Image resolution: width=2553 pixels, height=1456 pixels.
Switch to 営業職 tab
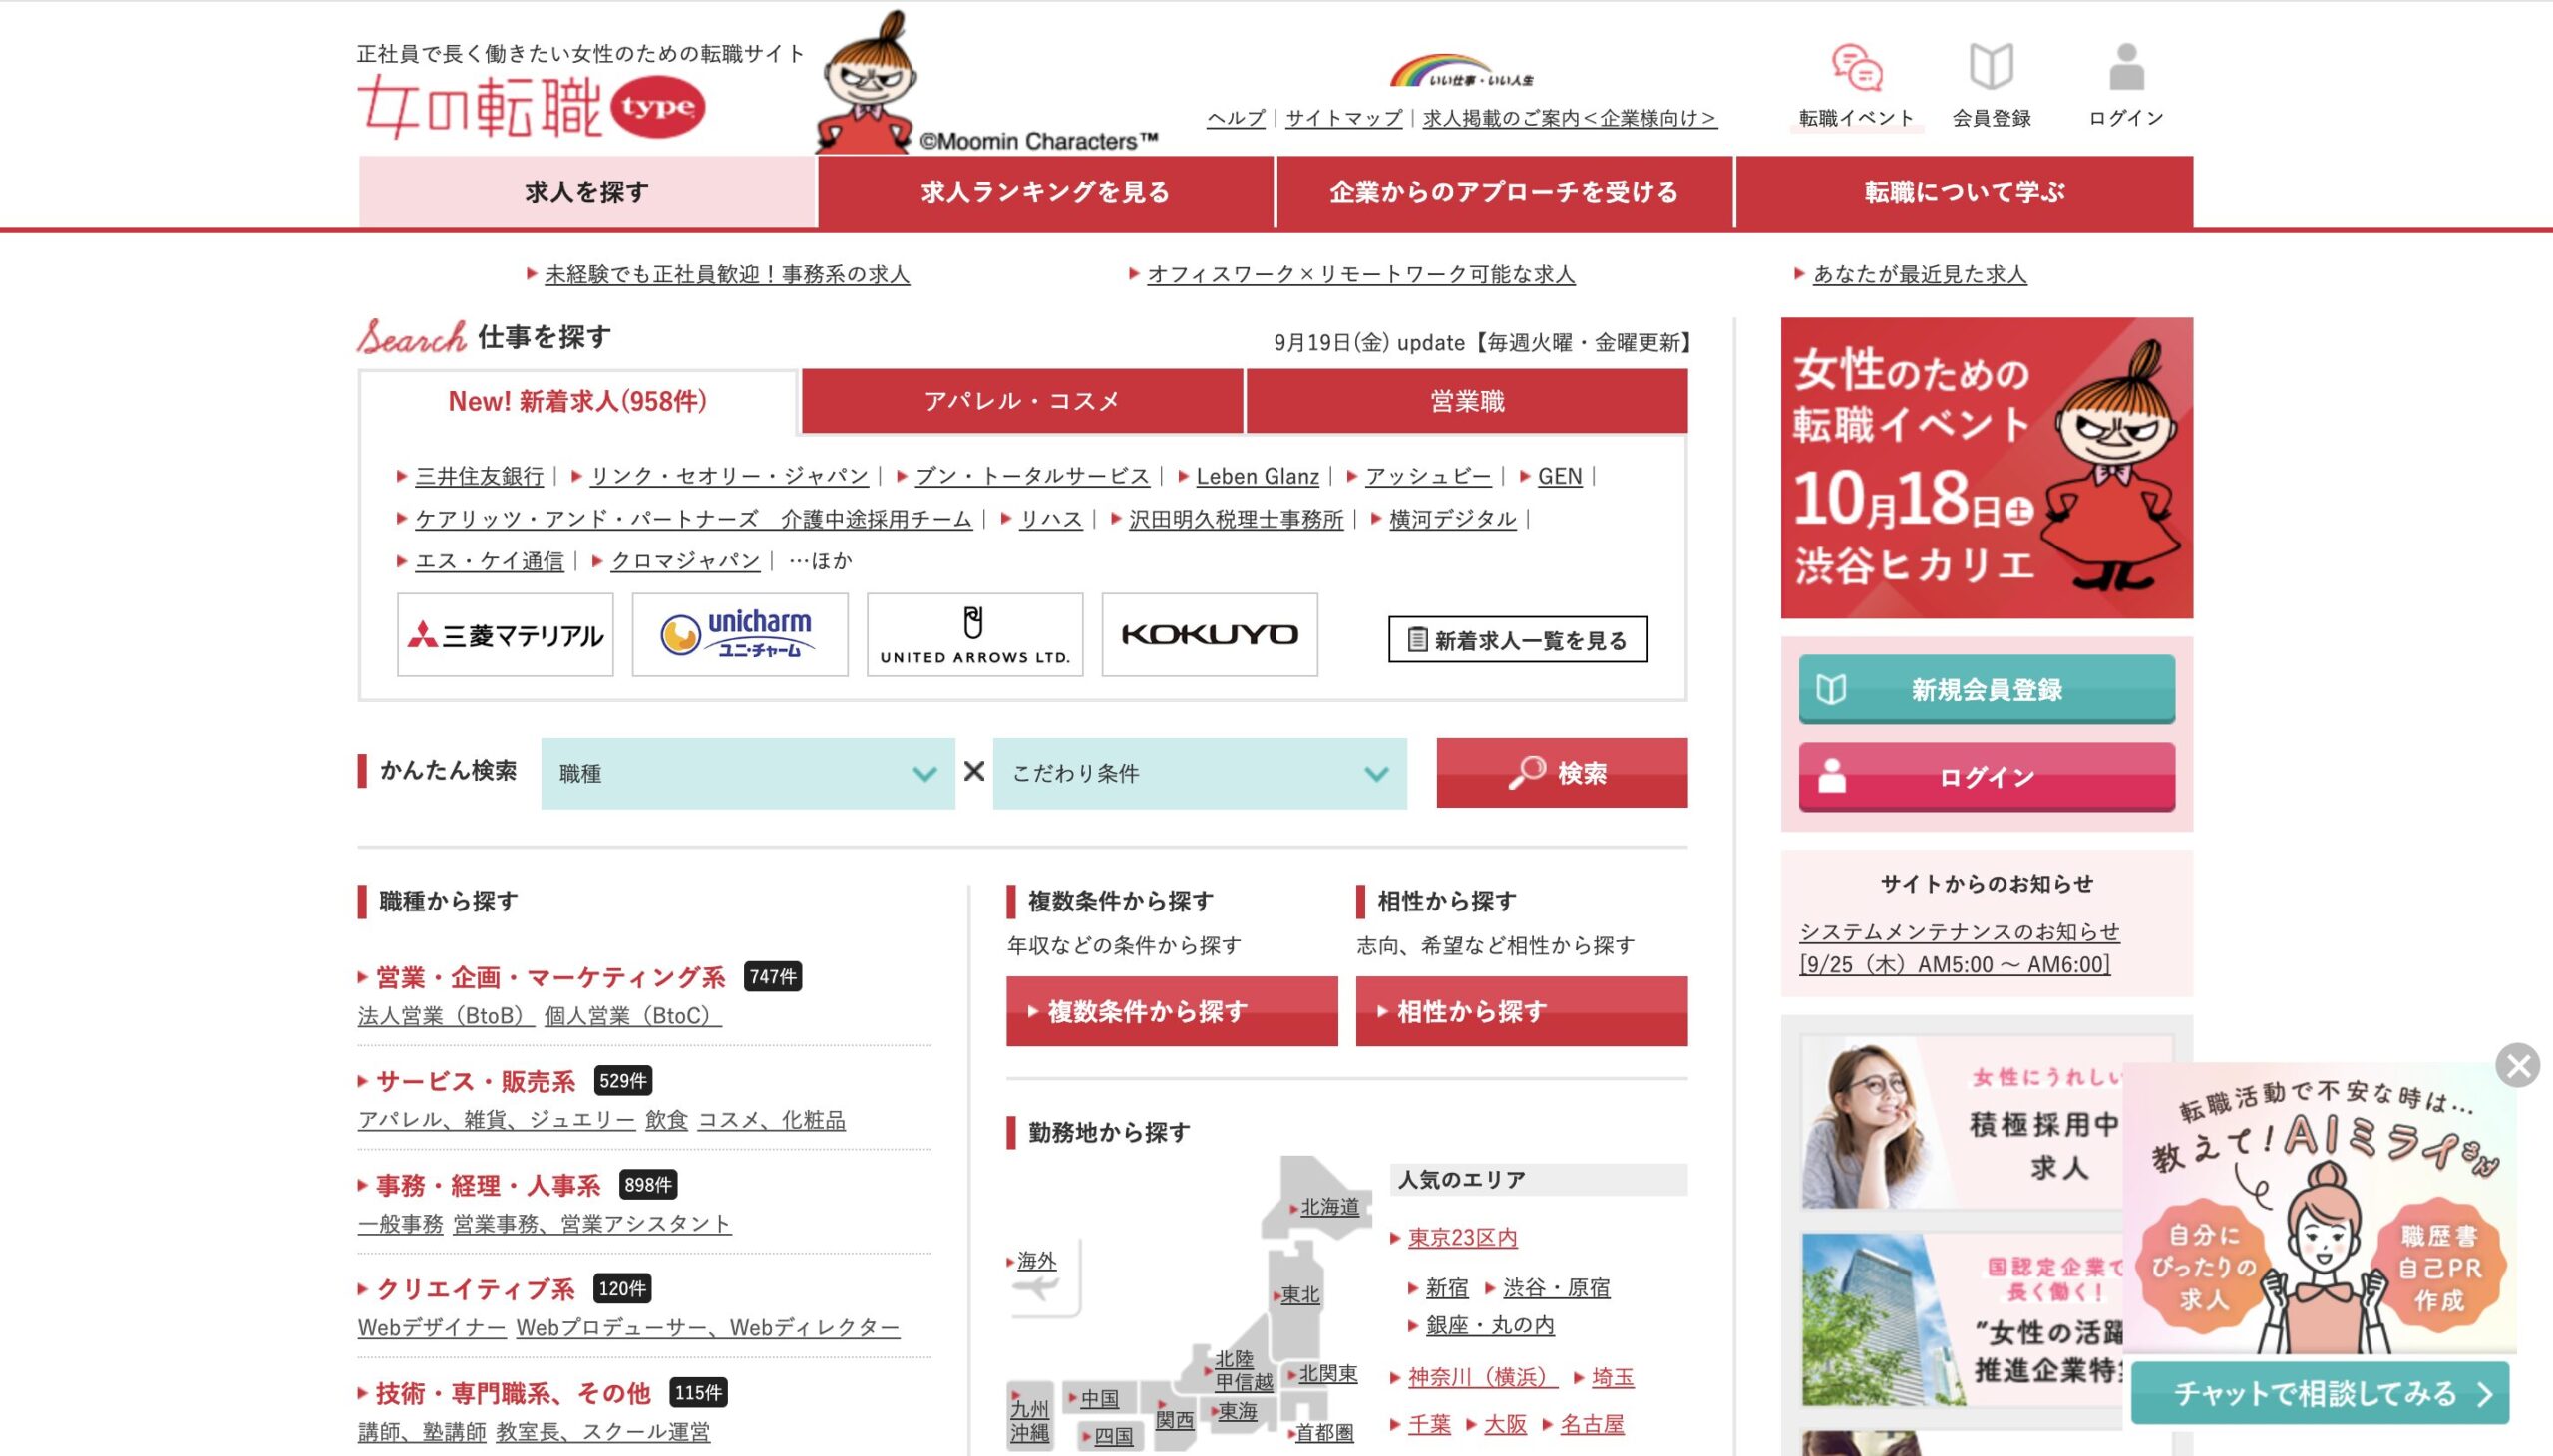pos(1466,401)
